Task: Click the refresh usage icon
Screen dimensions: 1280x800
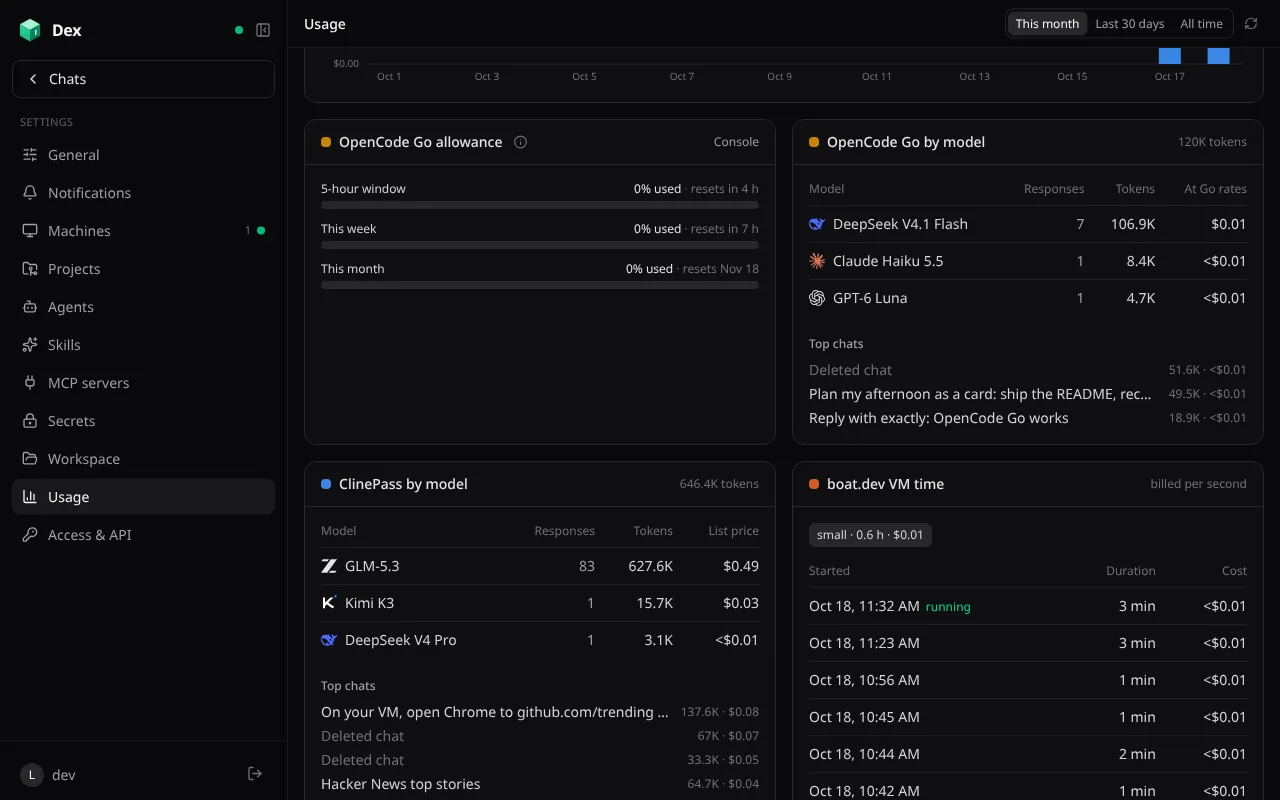Action: (x=1251, y=24)
